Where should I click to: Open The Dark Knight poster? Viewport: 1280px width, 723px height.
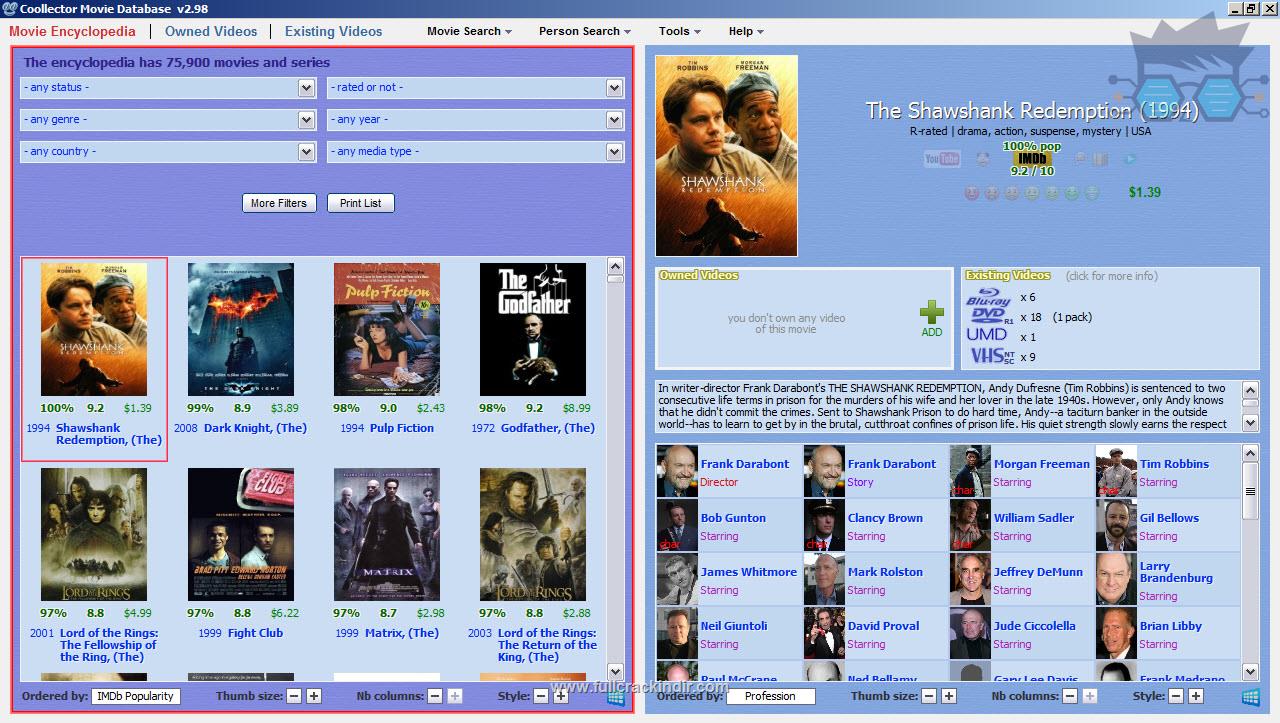point(241,330)
